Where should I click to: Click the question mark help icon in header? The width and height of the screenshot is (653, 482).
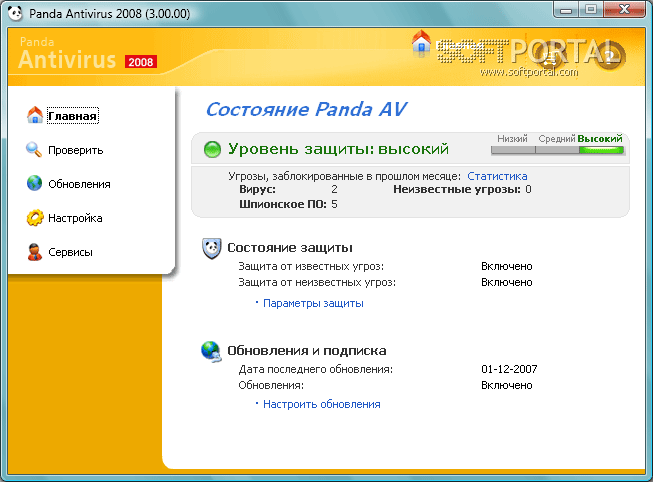610,55
